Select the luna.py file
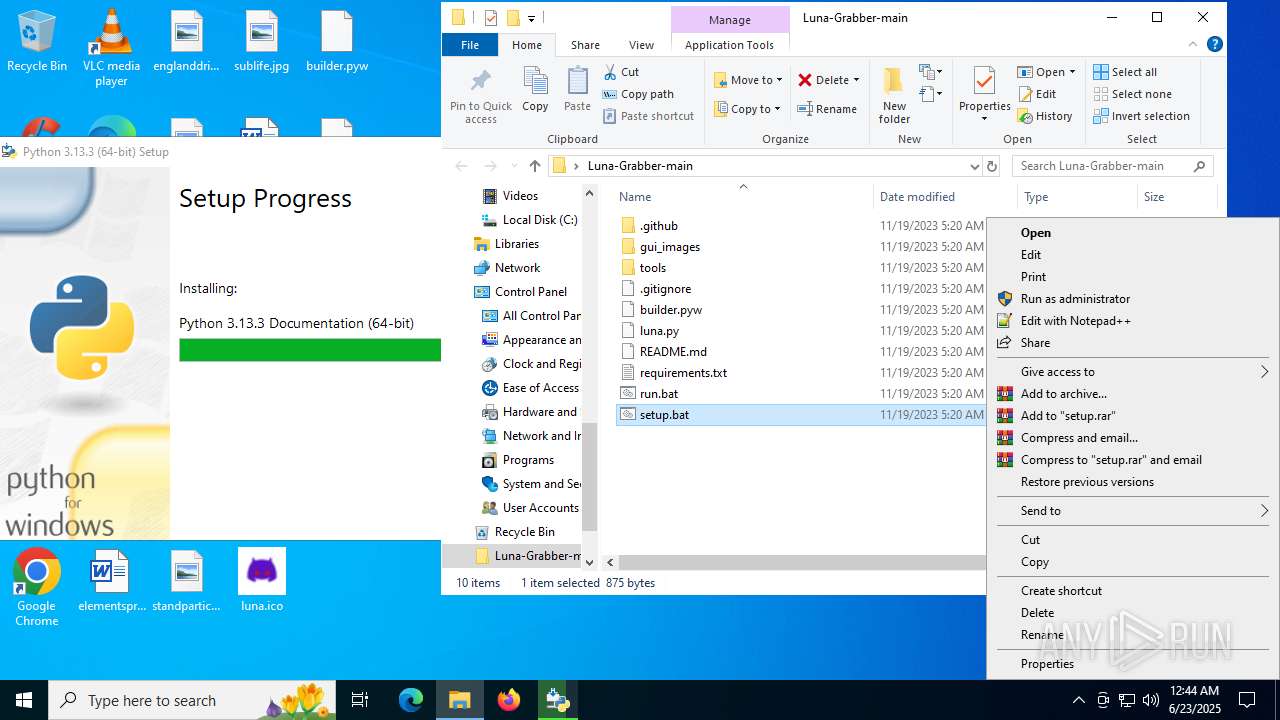This screenshot has width=1280, height=720. point(659,331)
